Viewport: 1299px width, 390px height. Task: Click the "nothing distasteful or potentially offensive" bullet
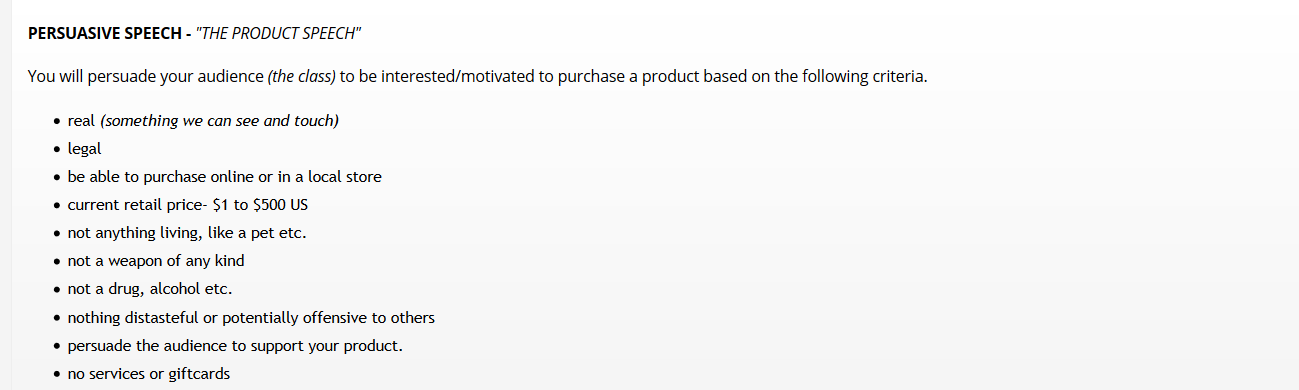pyautogui.click(x=251, y=317)
